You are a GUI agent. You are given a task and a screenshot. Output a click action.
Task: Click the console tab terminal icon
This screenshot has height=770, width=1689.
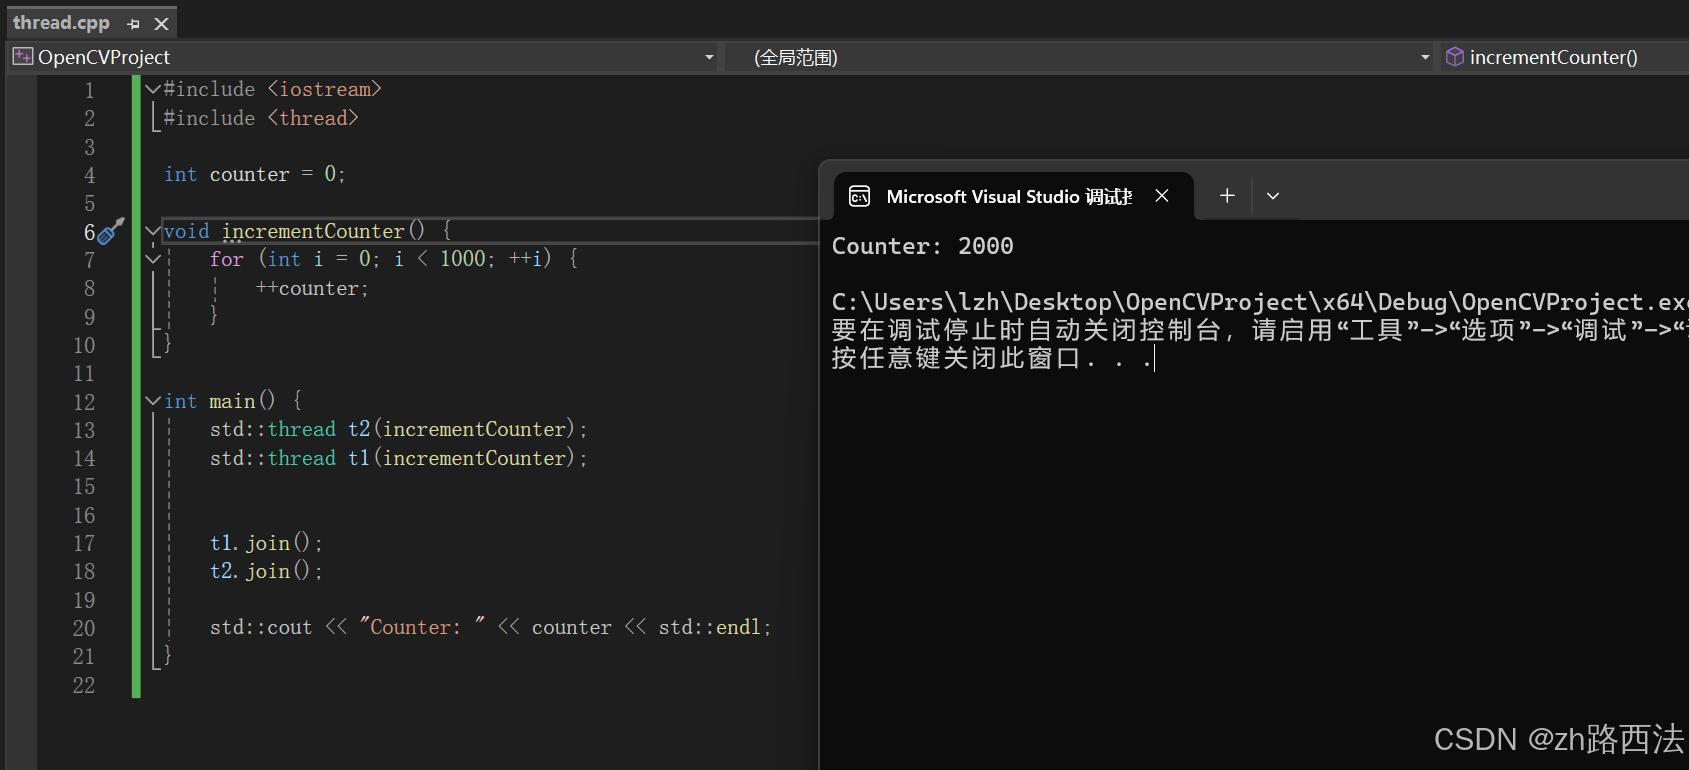click(860, 196)
